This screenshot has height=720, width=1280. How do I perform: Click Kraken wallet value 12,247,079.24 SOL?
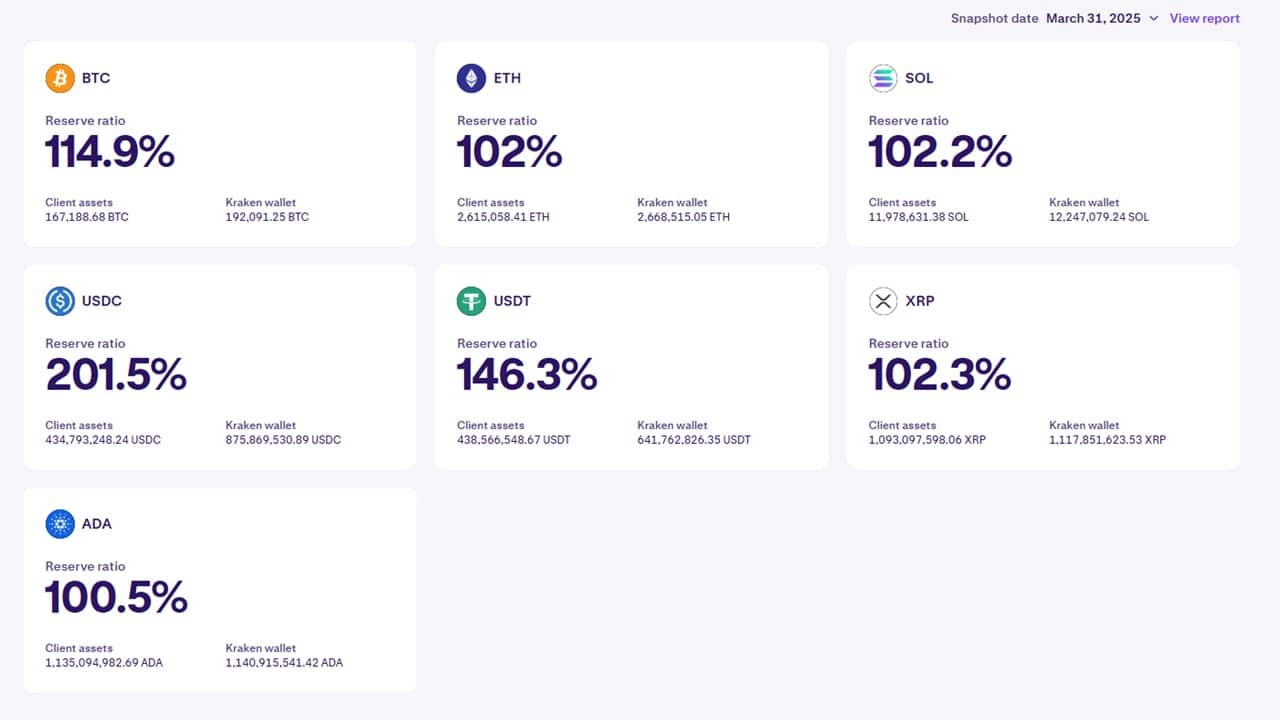click(1099, 217)
